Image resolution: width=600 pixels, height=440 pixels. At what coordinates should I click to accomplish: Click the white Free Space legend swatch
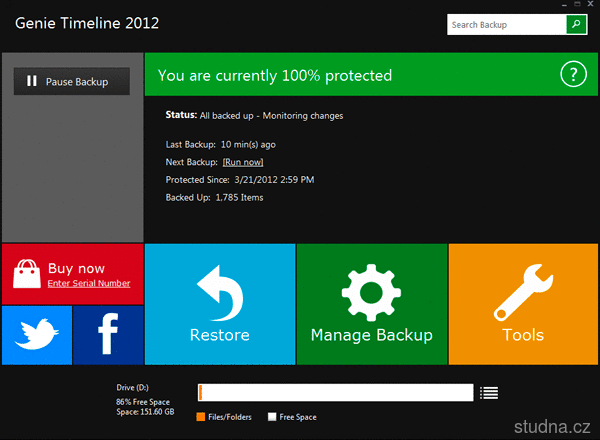[x=272, y=417]
